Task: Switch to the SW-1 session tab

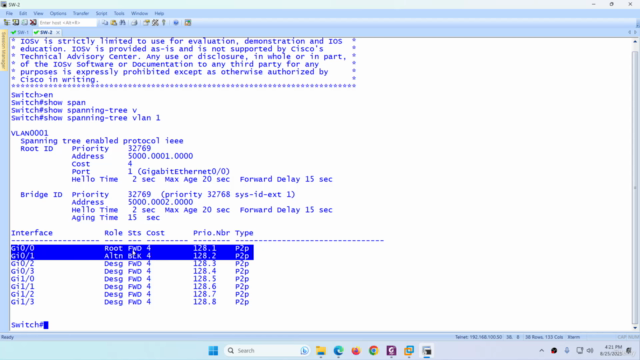Action: tap(20, 32)
